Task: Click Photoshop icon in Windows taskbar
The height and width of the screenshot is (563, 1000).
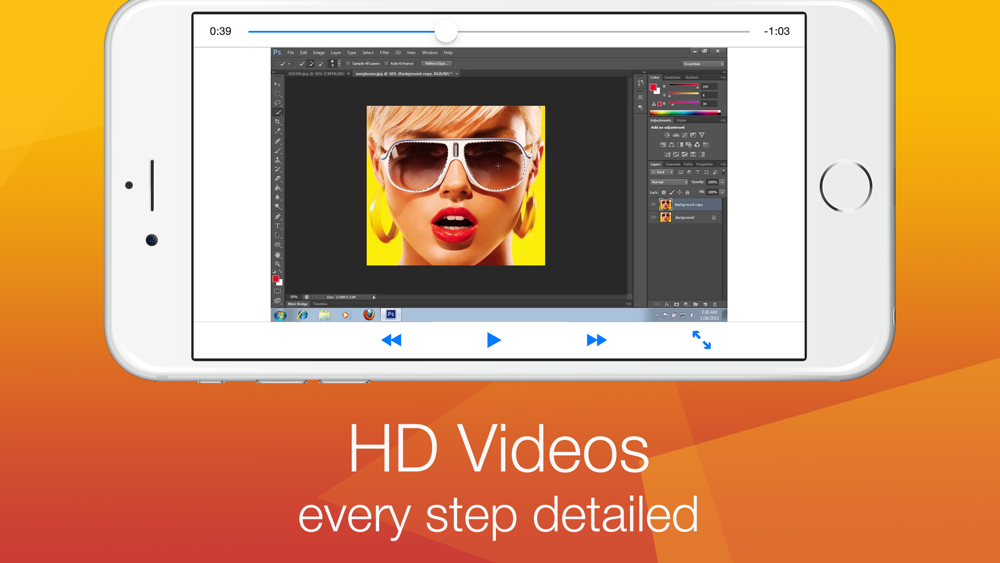Action: click(391, 314)
